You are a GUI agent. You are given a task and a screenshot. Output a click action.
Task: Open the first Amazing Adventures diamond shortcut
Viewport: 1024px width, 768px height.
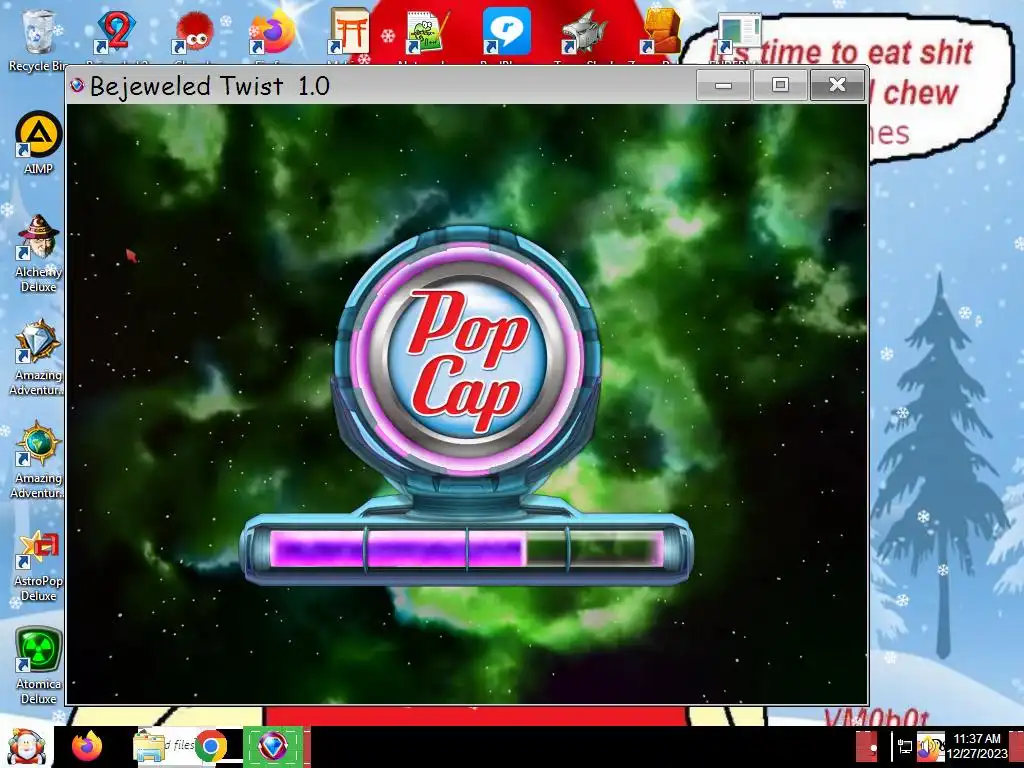pos(38,357)
